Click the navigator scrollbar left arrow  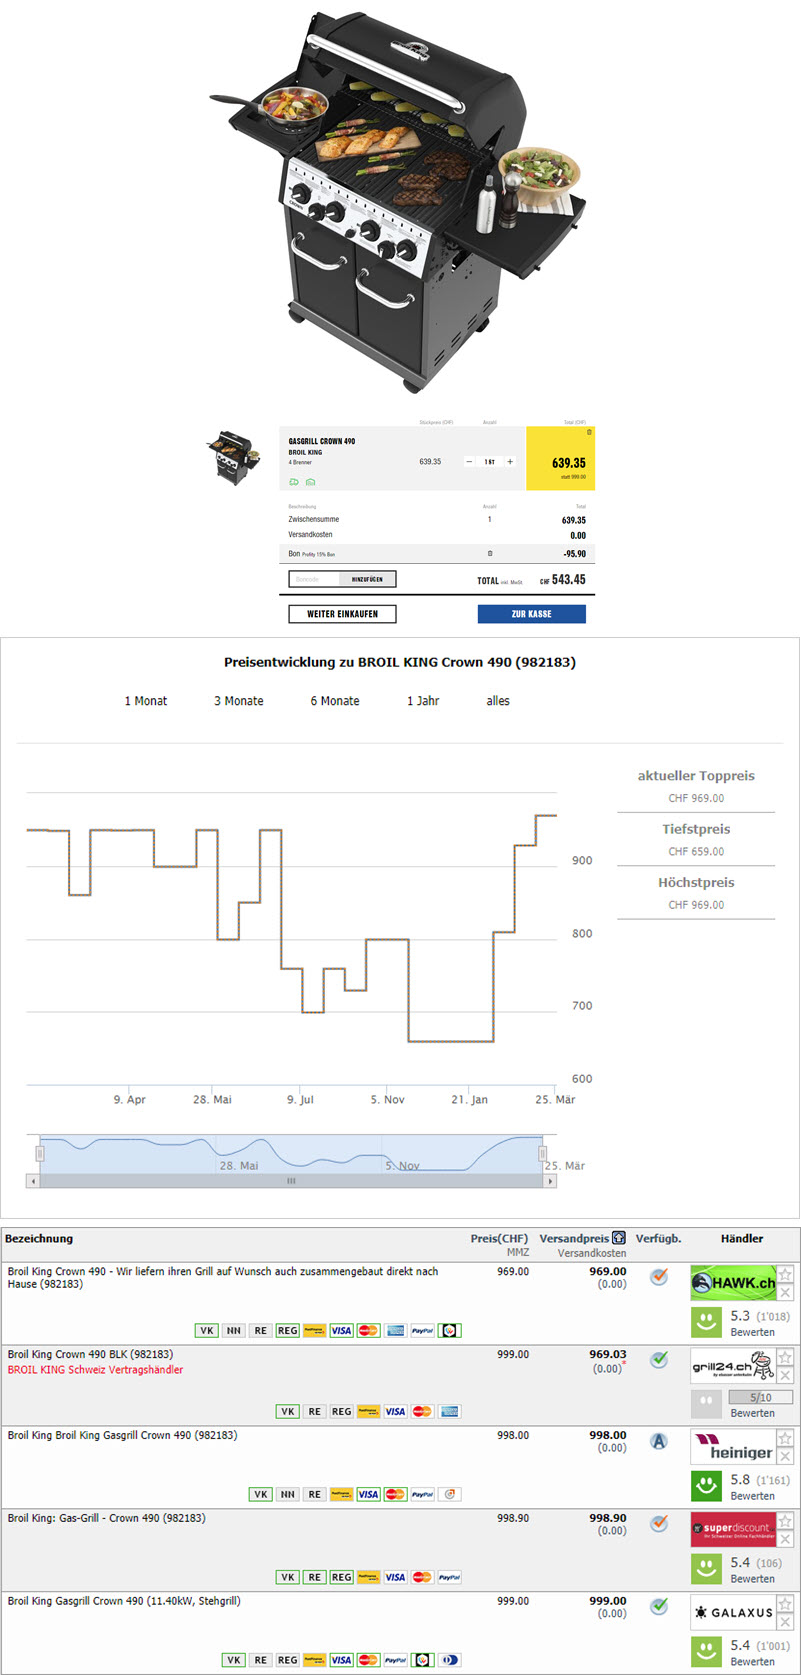33,1181
